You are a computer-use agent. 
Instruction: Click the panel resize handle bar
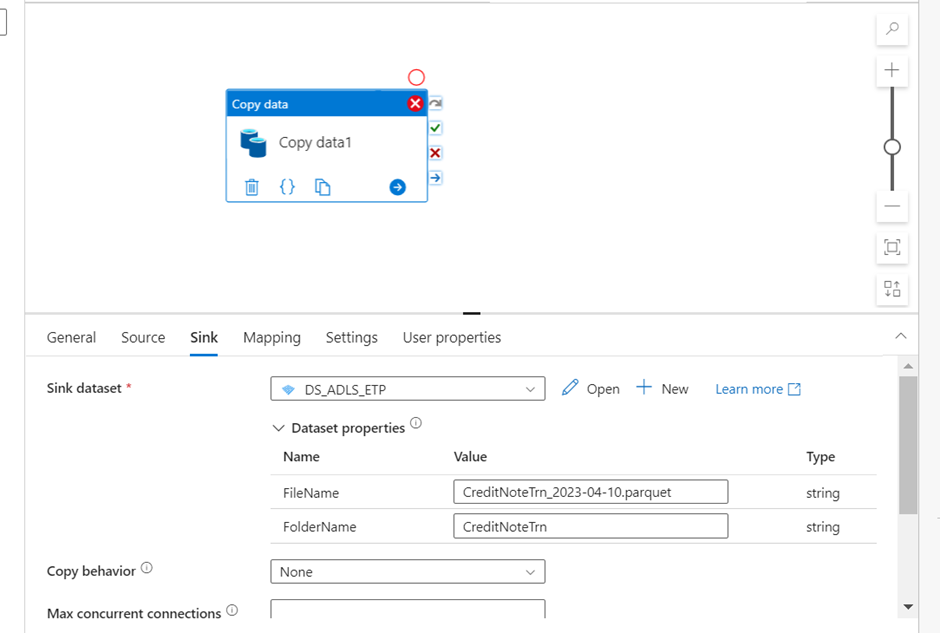click(472, 313)
